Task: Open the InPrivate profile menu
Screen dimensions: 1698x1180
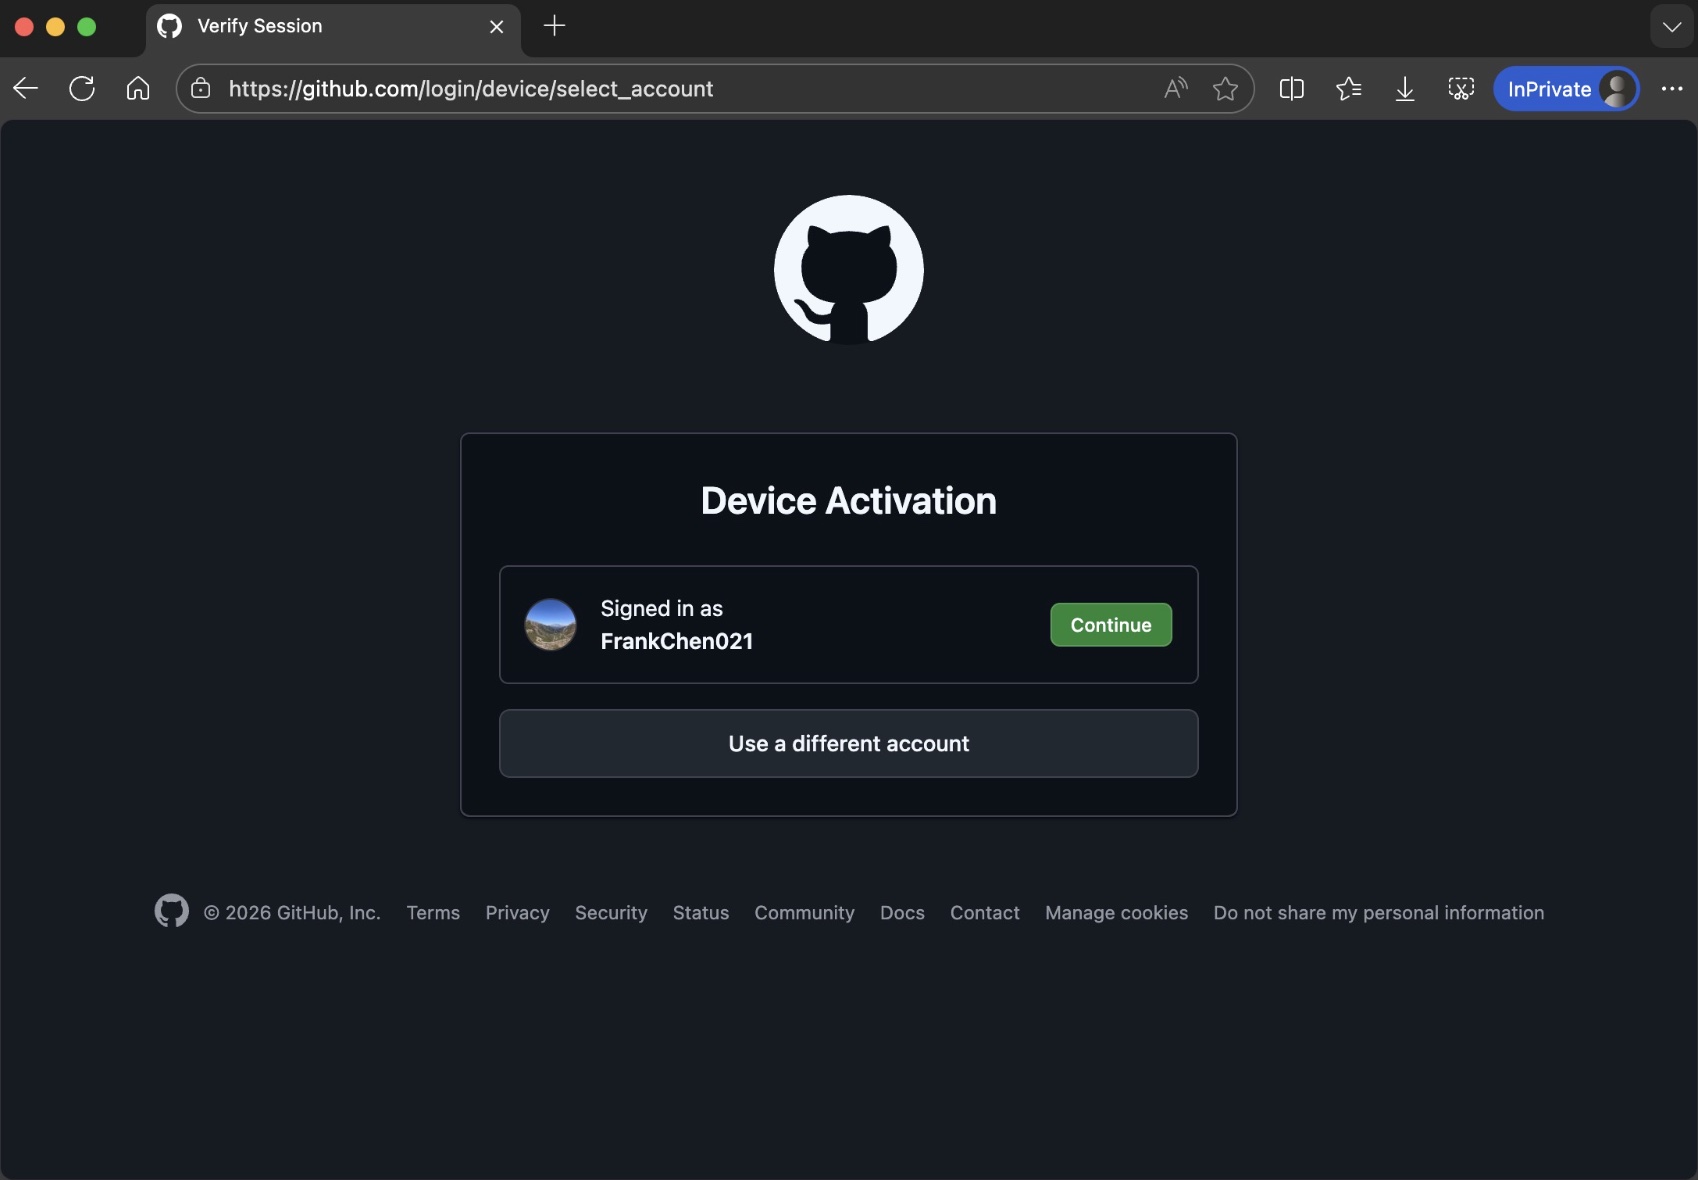Action: [1566, 88]
